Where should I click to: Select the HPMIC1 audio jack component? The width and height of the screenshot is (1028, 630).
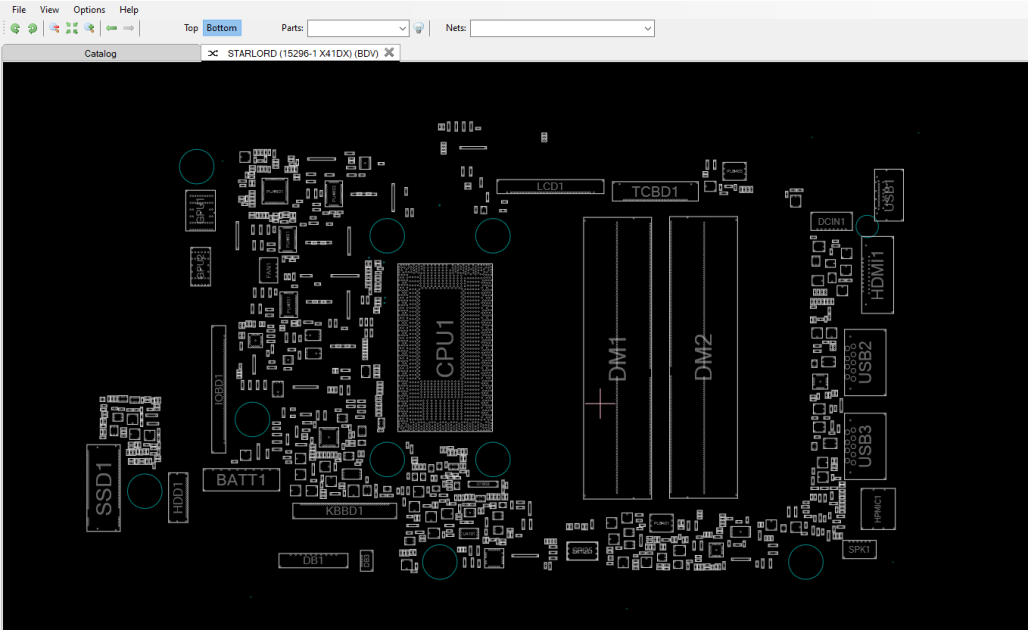pyautogui.click(x=878, y=509)
